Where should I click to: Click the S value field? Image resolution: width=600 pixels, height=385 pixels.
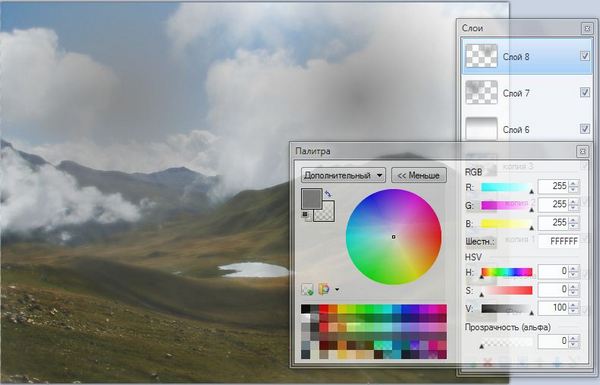553,289
